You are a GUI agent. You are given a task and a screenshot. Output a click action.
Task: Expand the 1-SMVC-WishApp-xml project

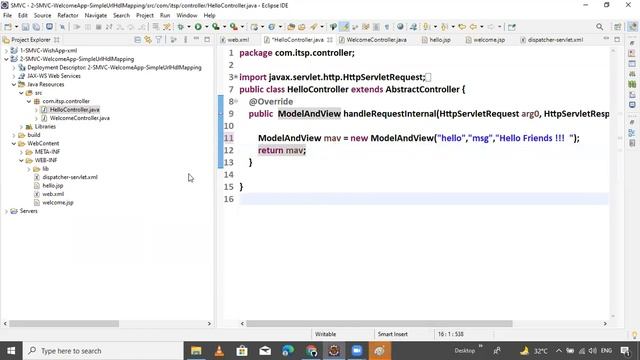[x=6, y=51]
